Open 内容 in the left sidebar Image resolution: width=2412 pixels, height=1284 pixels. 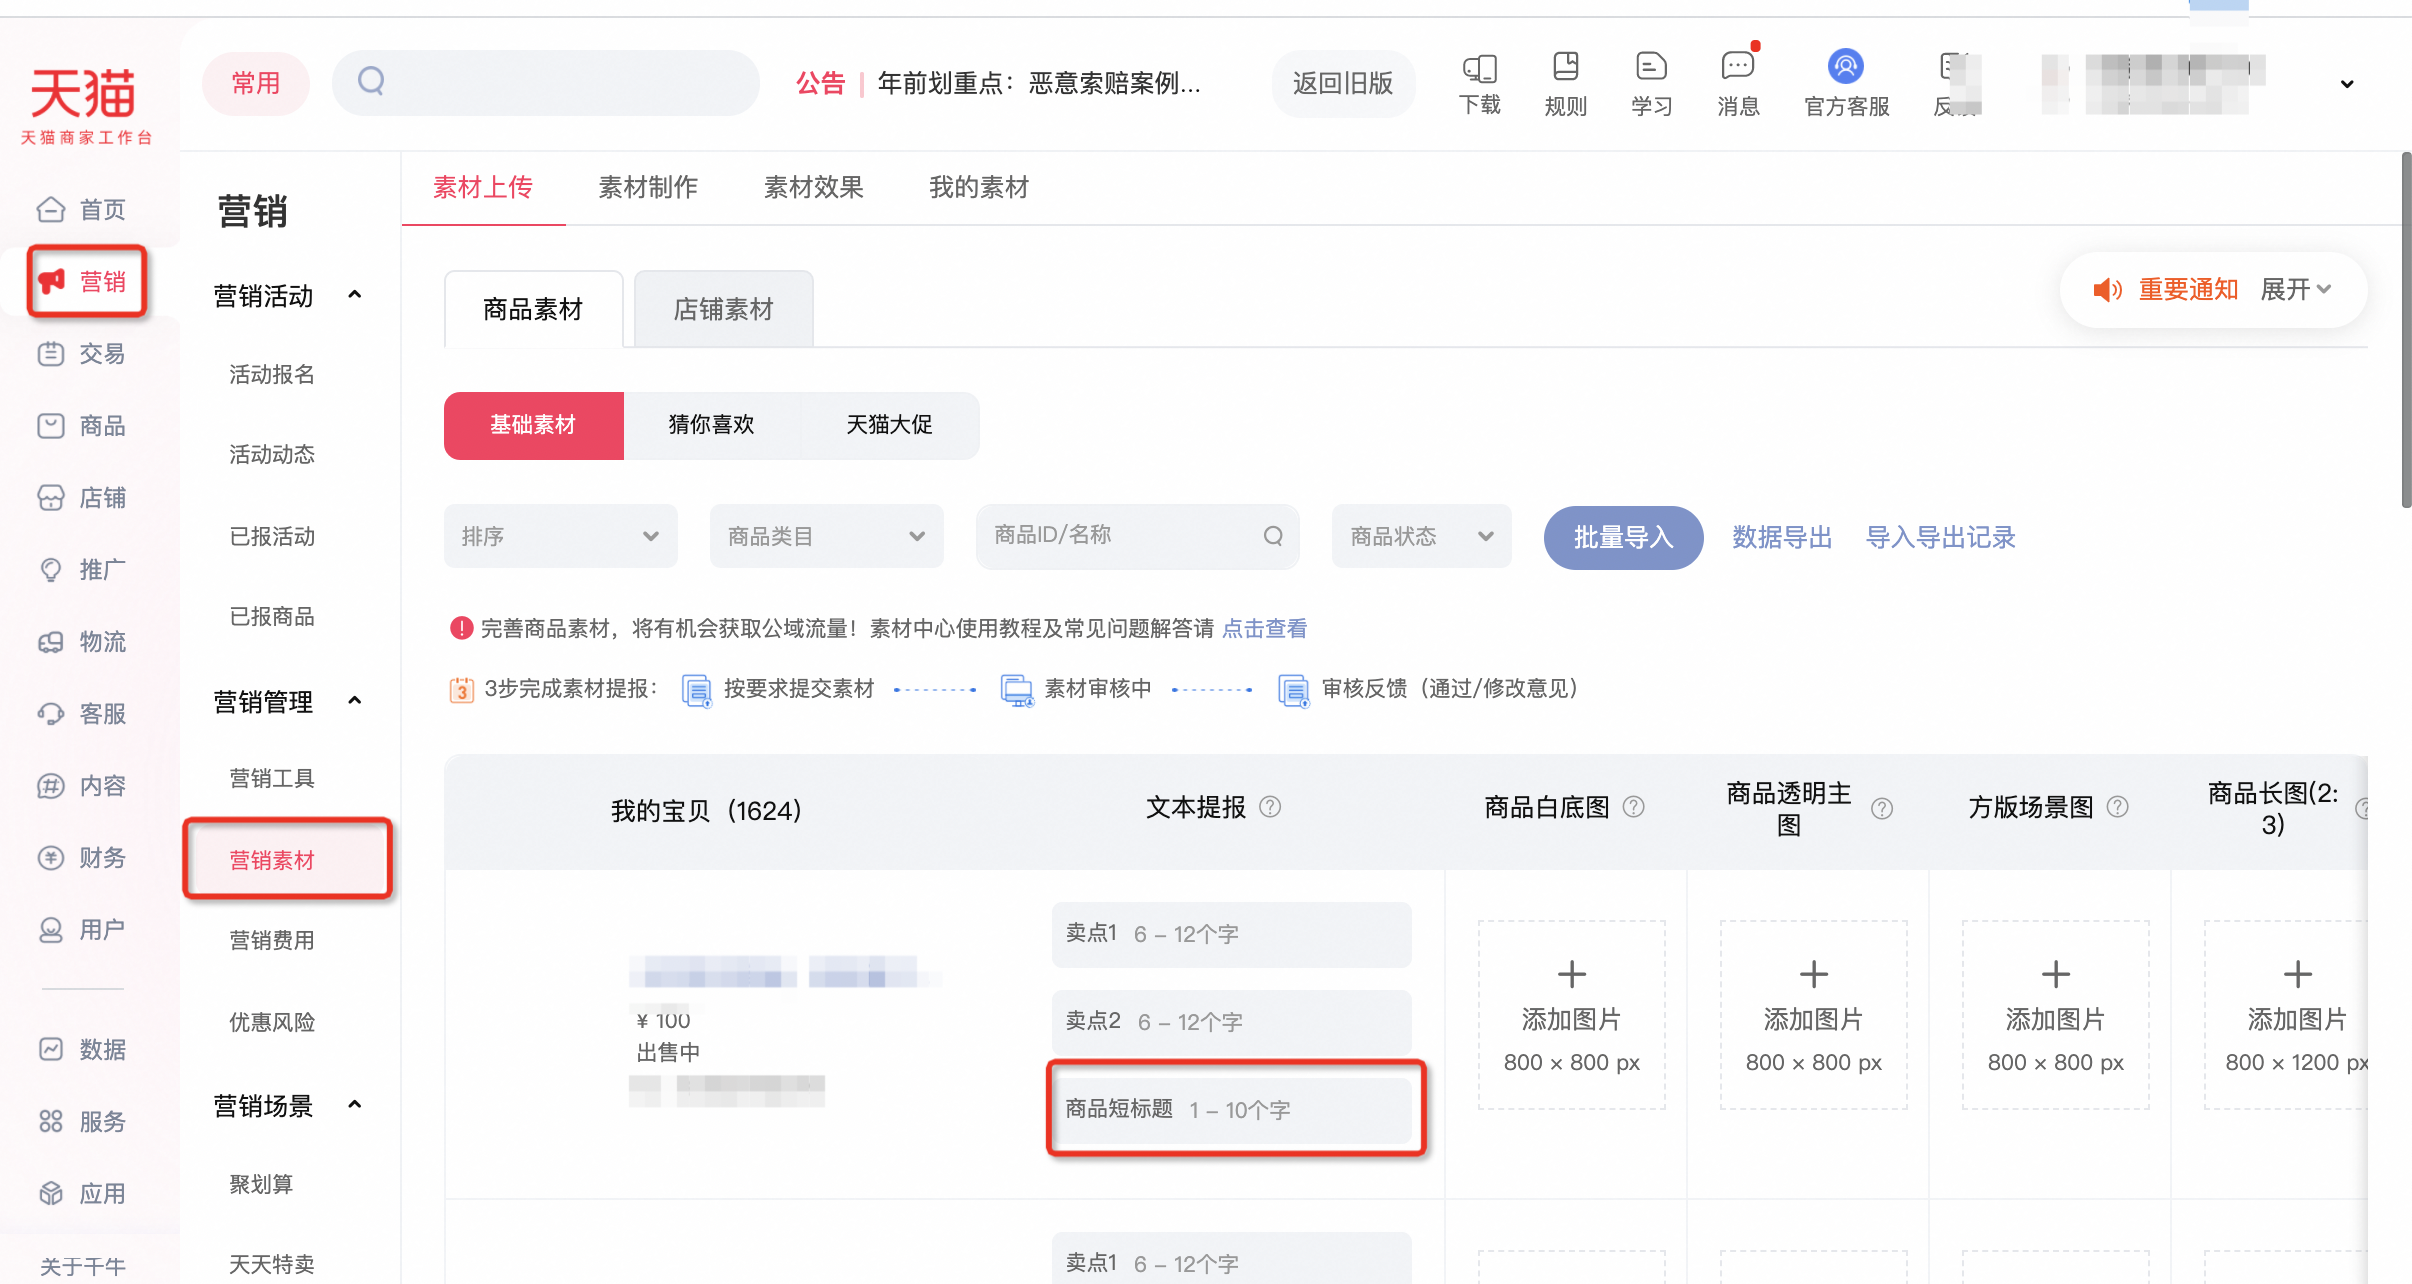pos(82,786)
